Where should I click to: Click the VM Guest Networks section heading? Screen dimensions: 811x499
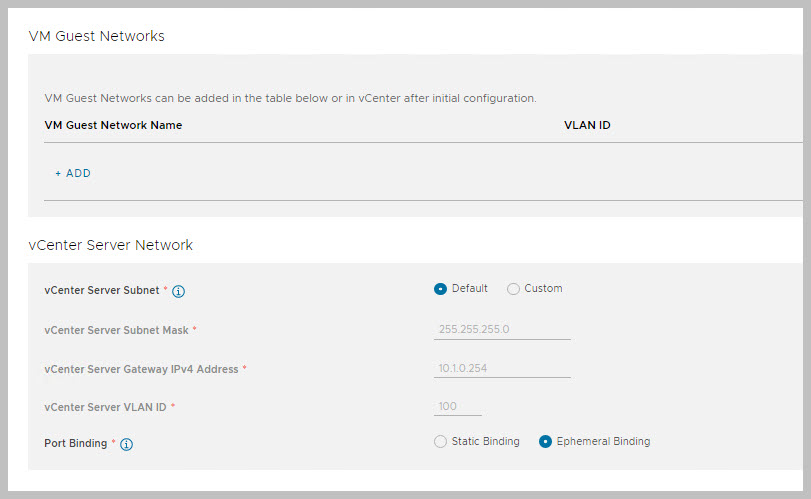tap(99, 36)
